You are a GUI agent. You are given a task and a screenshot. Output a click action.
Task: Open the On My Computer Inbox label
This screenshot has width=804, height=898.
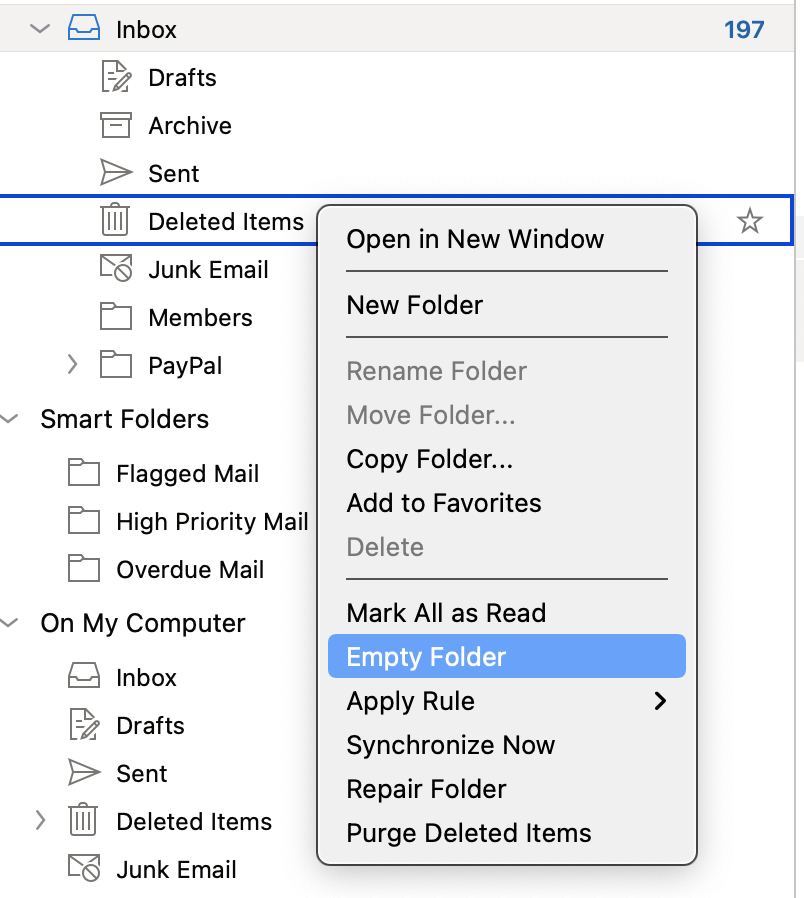(146, 678)
